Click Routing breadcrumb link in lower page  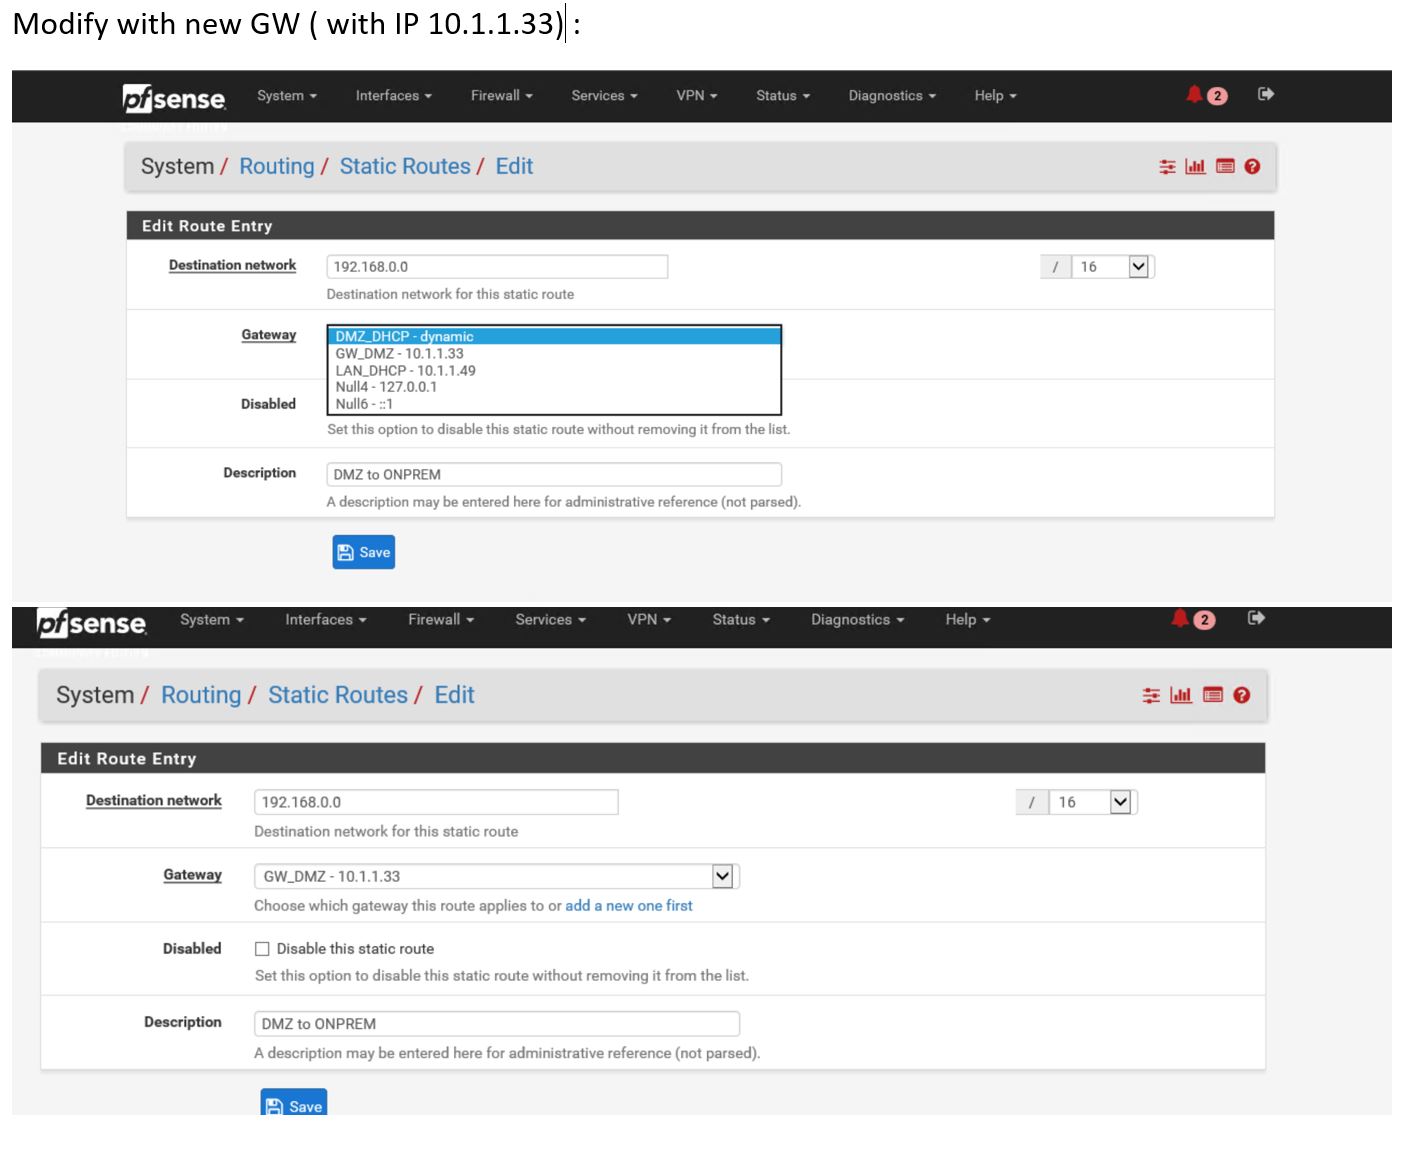(201, 695)
